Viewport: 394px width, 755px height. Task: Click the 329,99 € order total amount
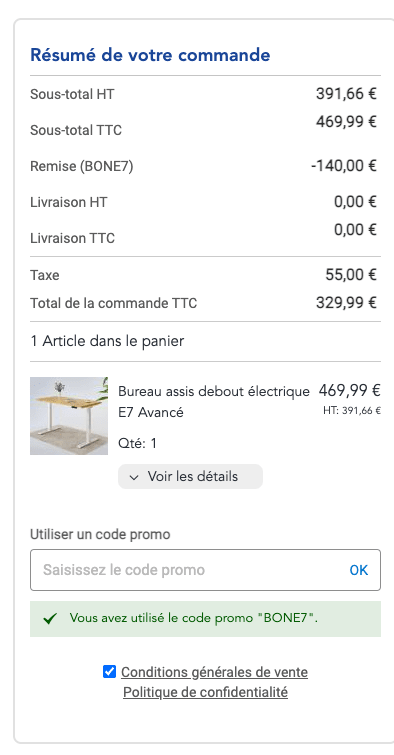[346, 303]
